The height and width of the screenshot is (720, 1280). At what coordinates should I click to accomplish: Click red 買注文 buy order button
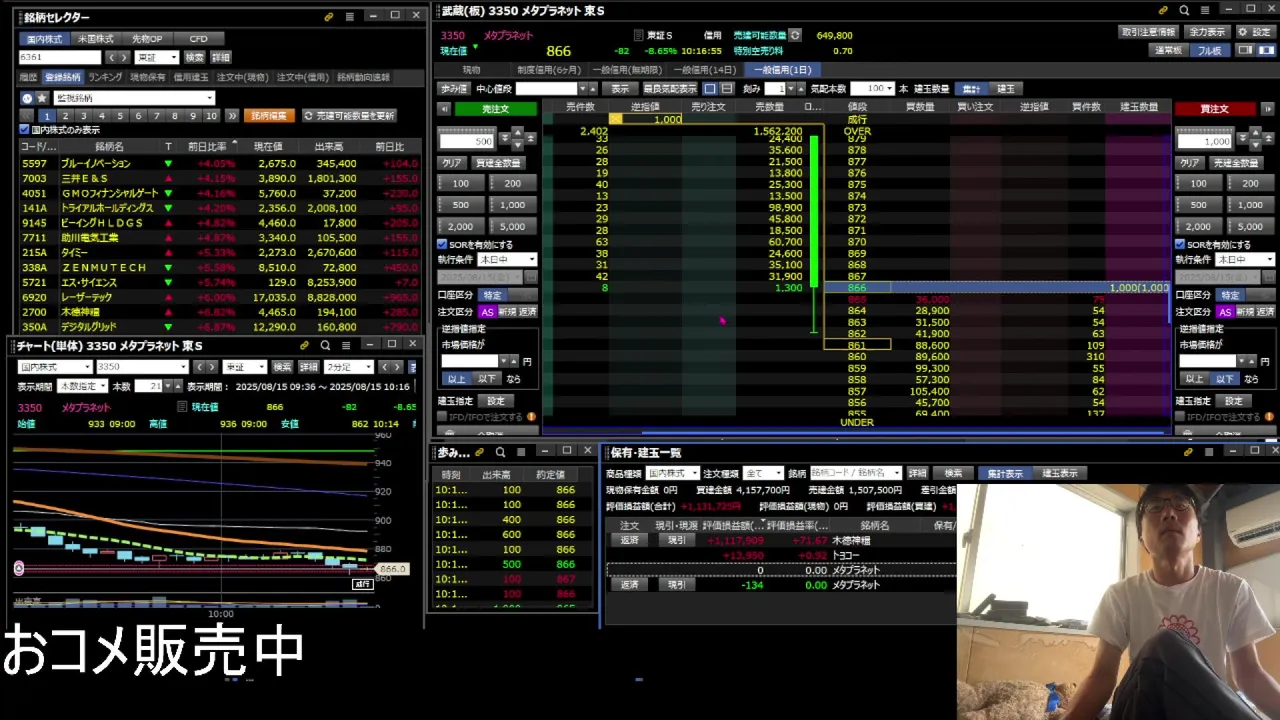pyautogui.click(x=1214, y=109)
